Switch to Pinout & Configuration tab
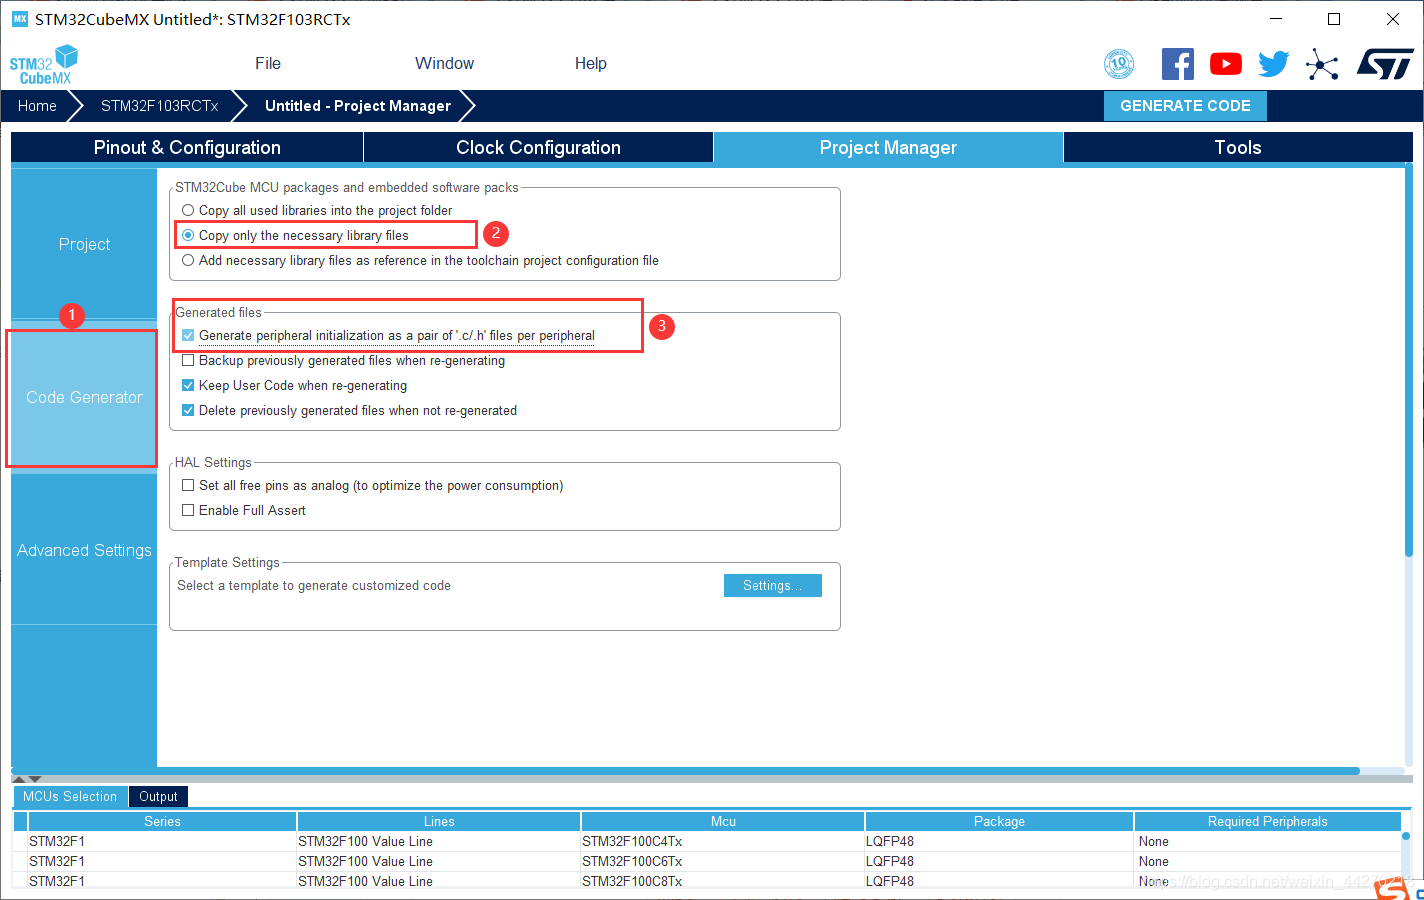This screenshot has width=1424, height=900. point(187,147)
